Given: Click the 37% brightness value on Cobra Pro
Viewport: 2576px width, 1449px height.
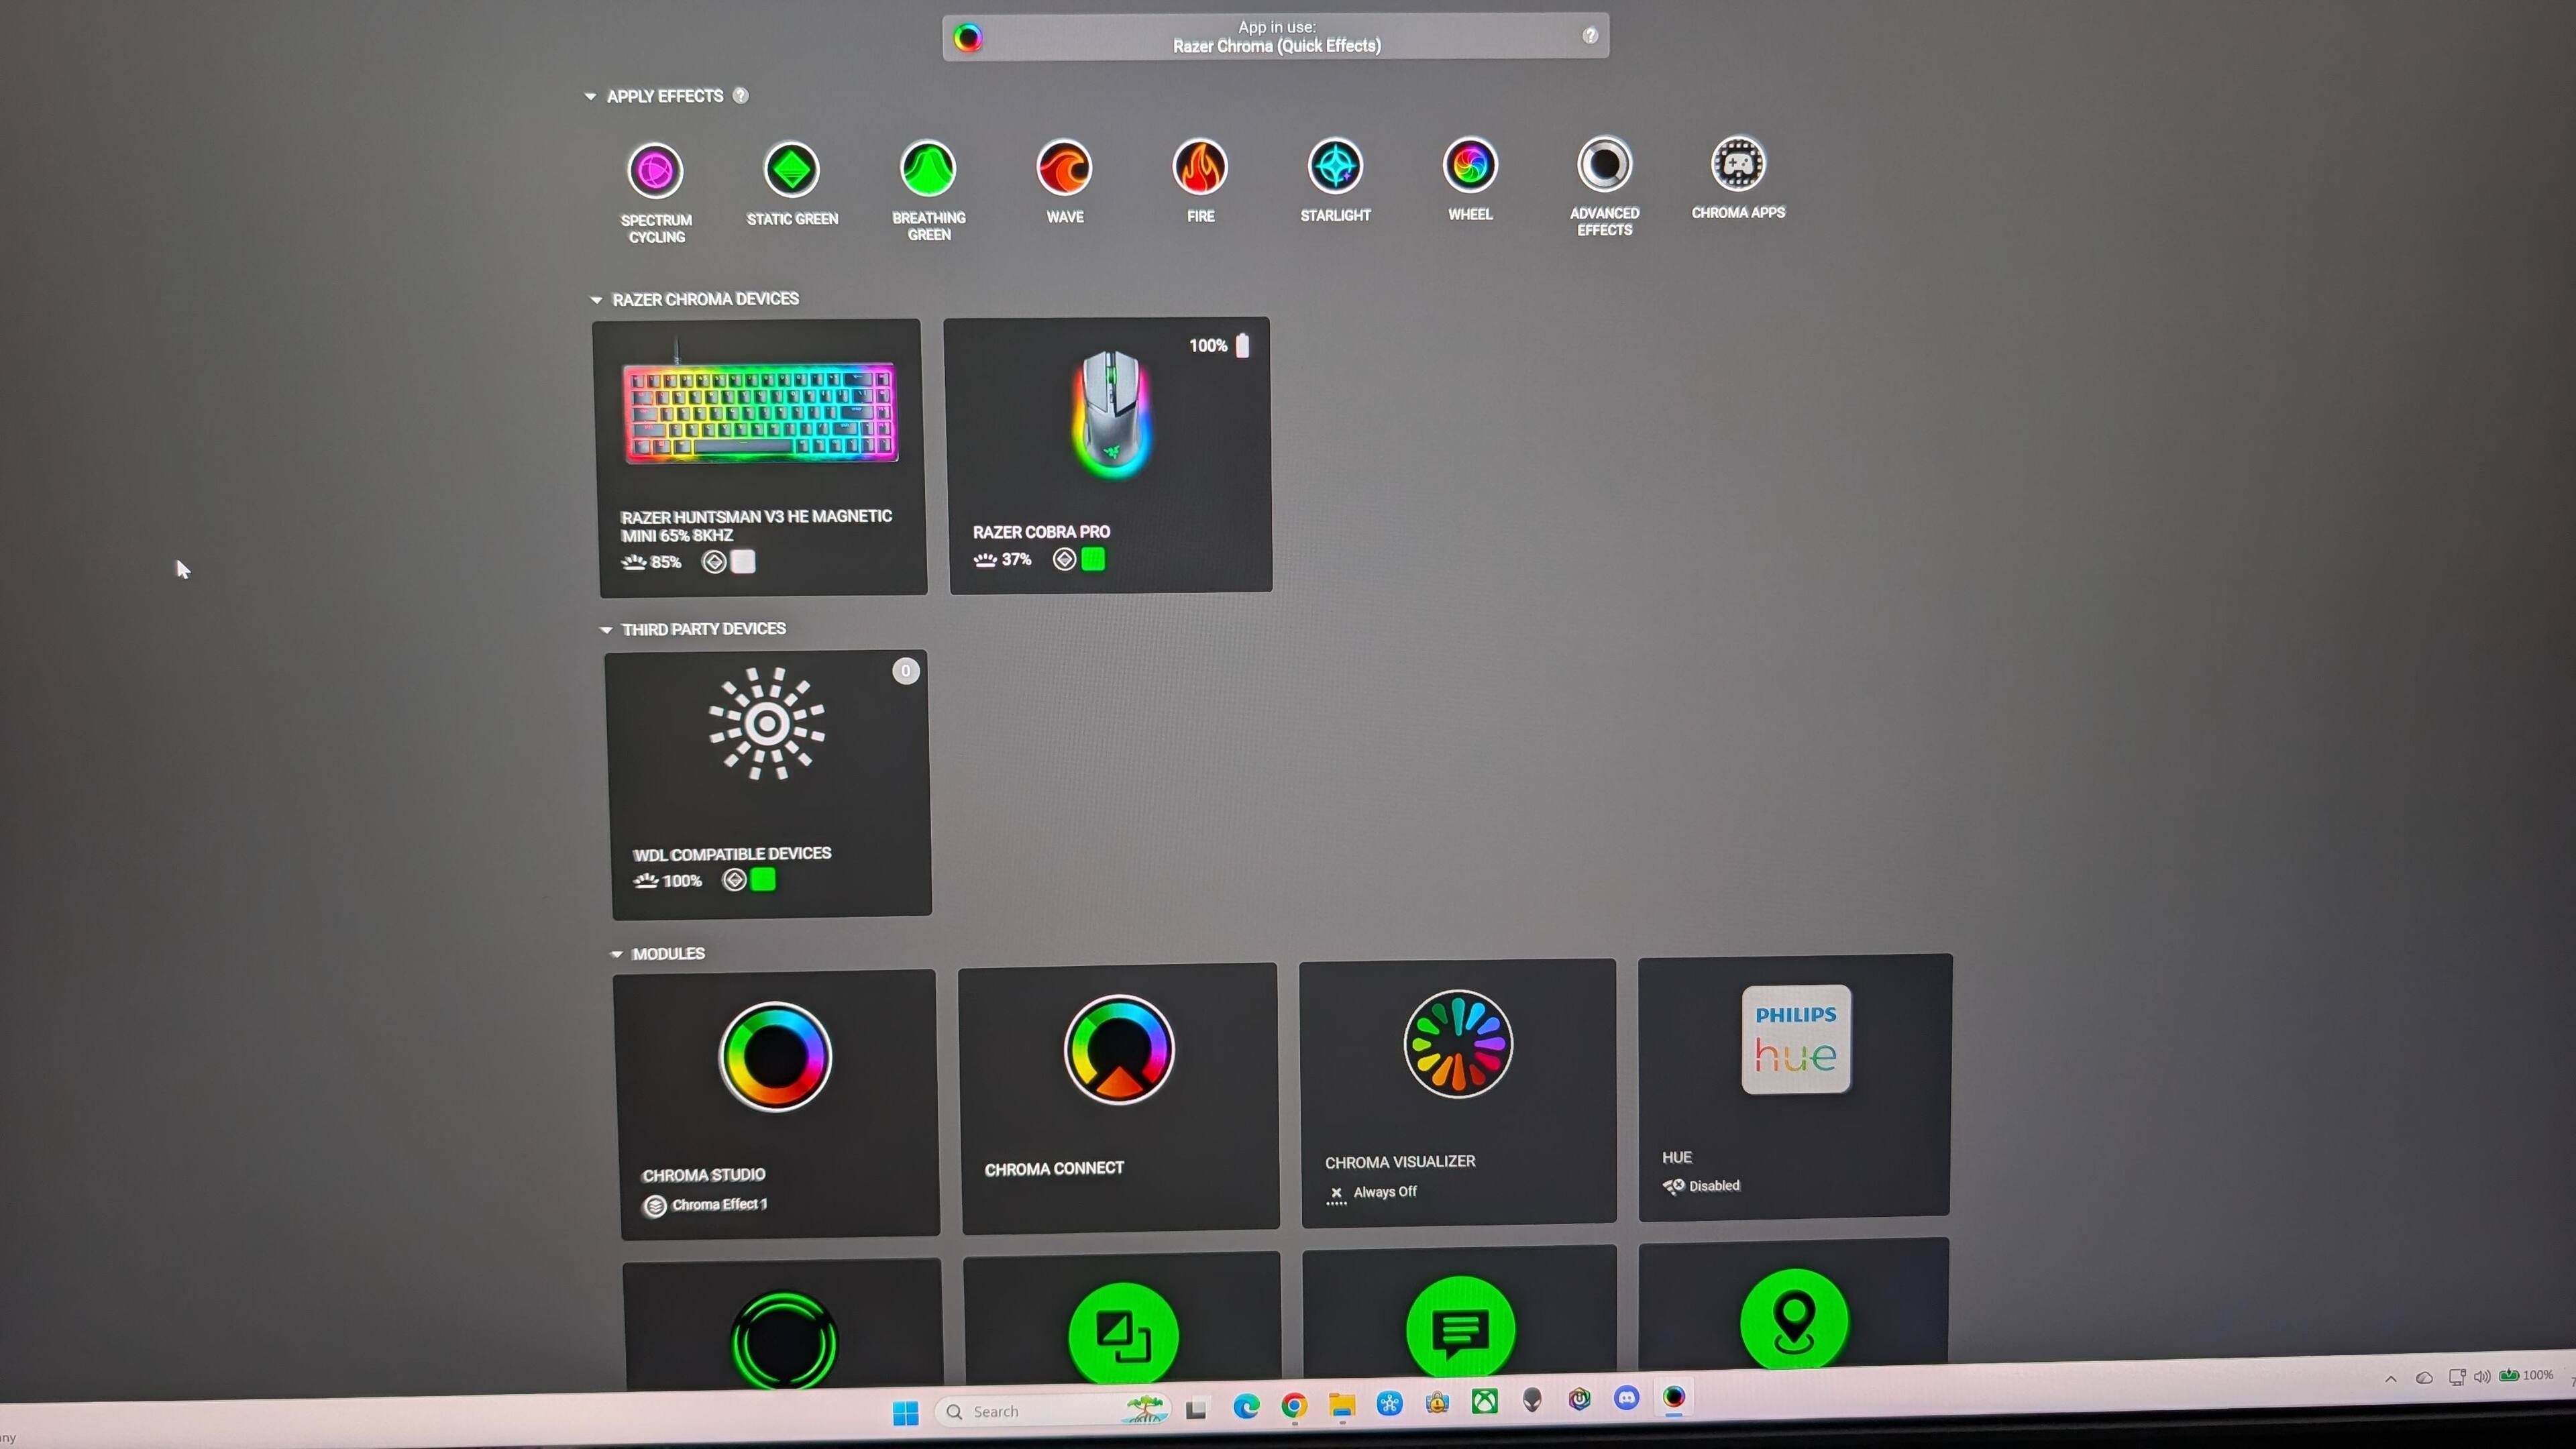Looking at the screenshot, I should click(x=1016, y=559).
